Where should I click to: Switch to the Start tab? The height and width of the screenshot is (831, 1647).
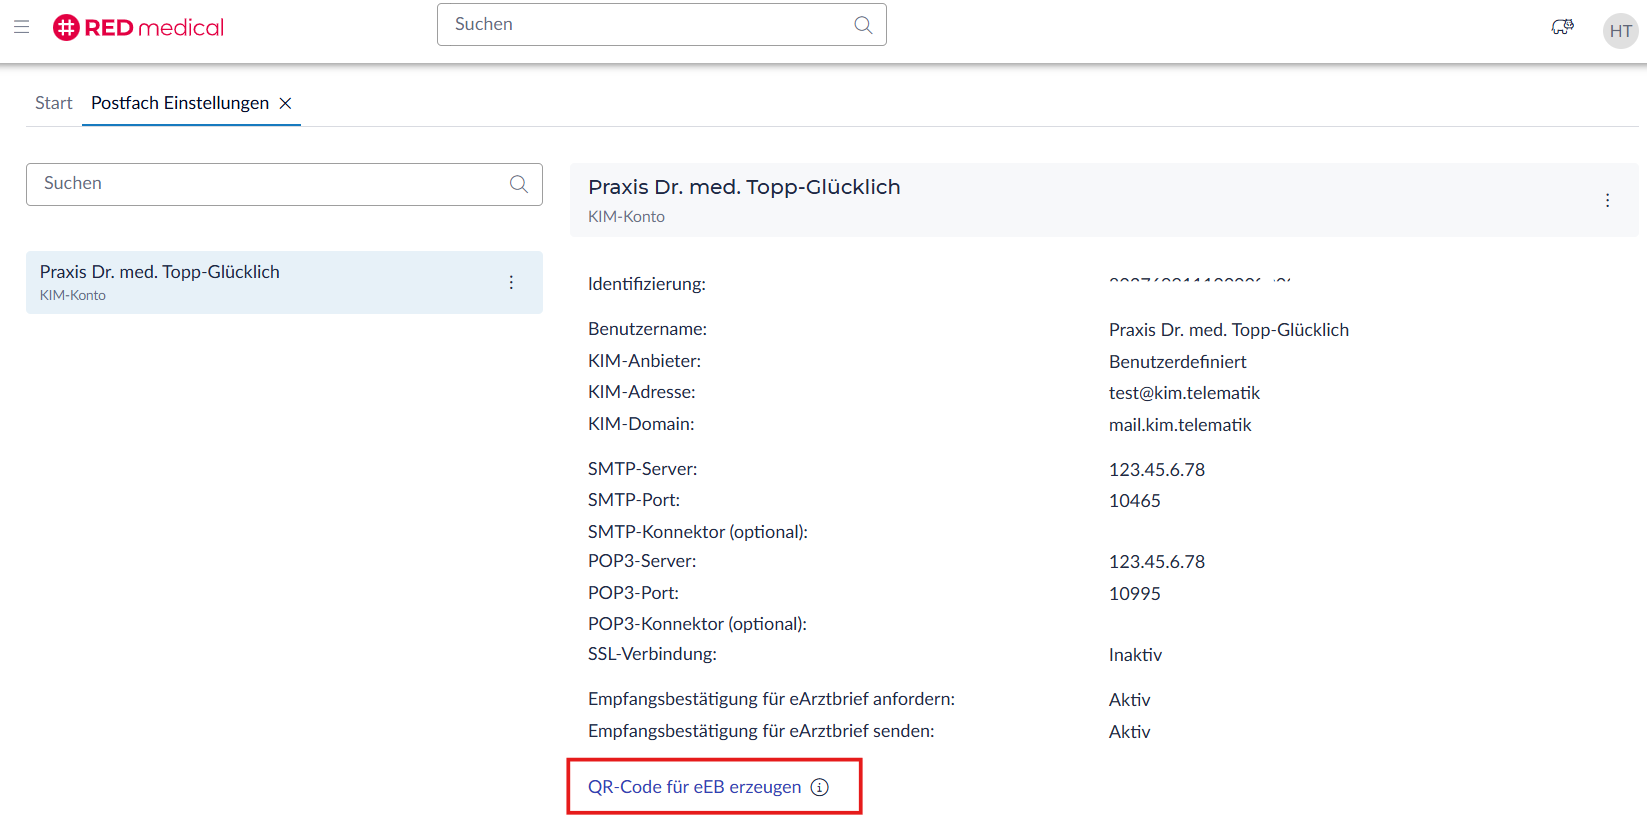(x=54, y=103)
